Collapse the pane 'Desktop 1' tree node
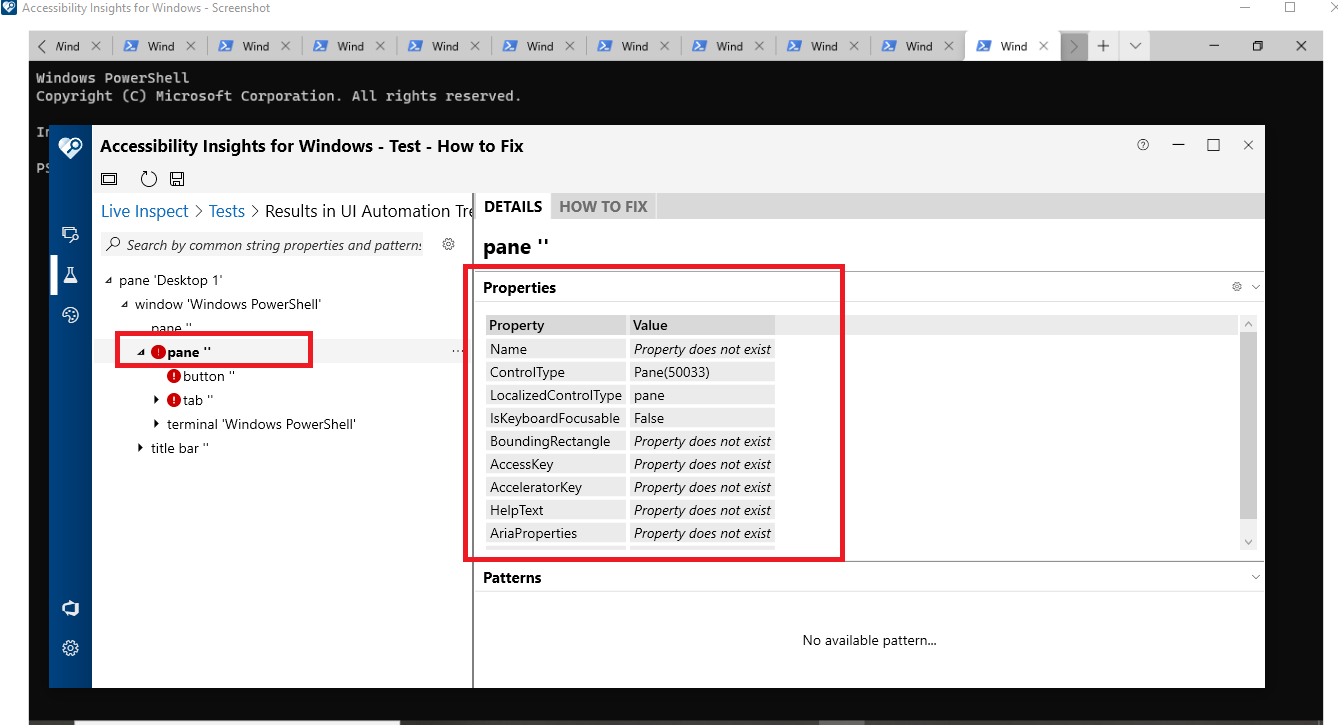 coord(108,280)
